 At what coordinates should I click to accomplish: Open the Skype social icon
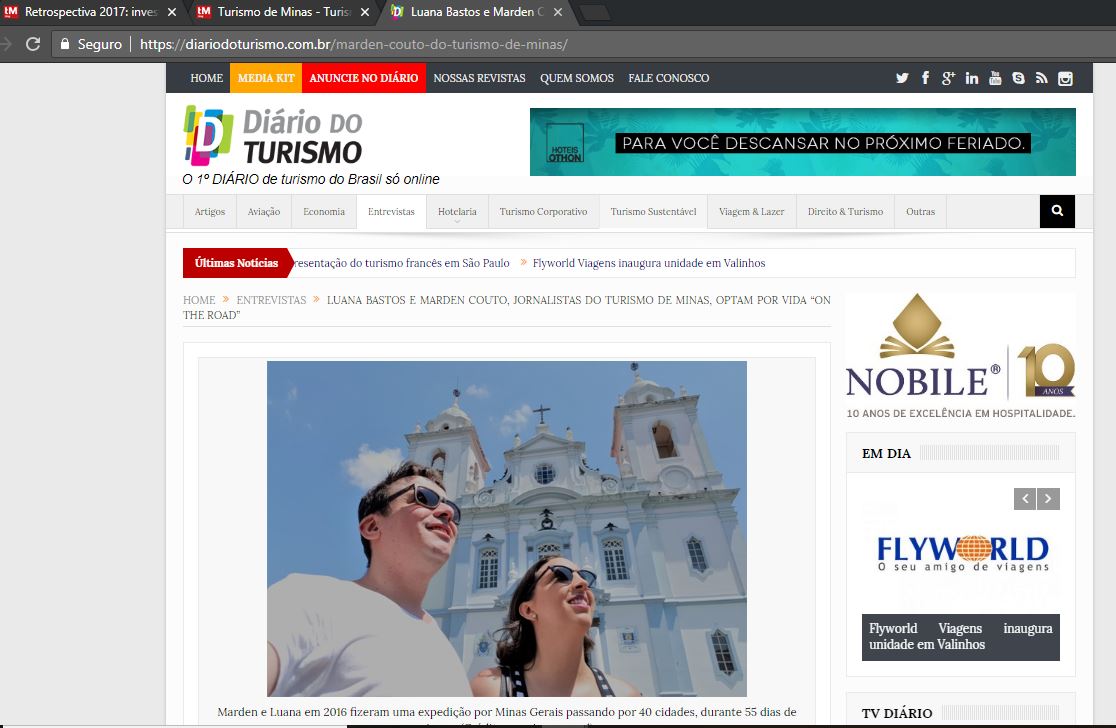coord(1018,78)
